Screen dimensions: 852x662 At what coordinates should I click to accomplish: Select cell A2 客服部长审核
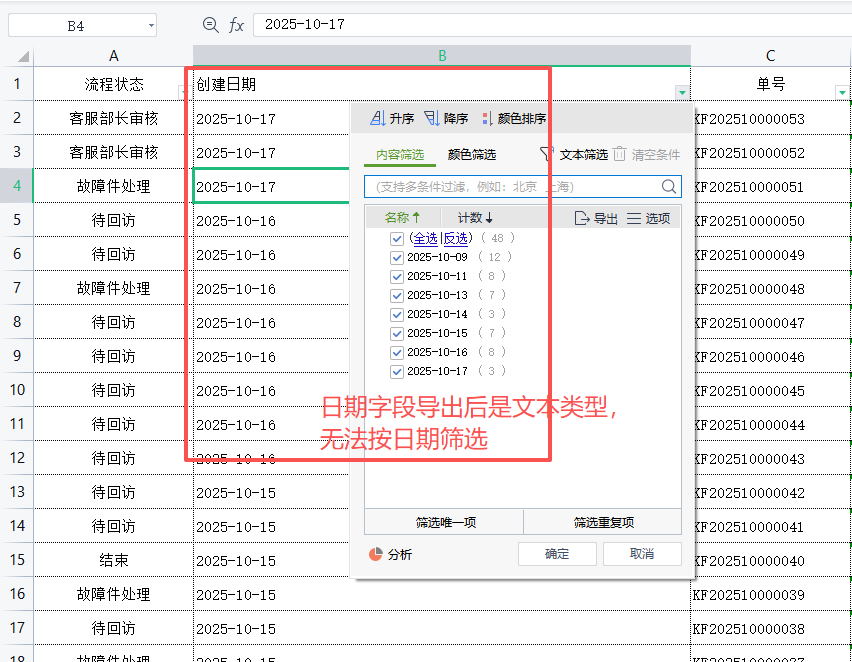113,118
